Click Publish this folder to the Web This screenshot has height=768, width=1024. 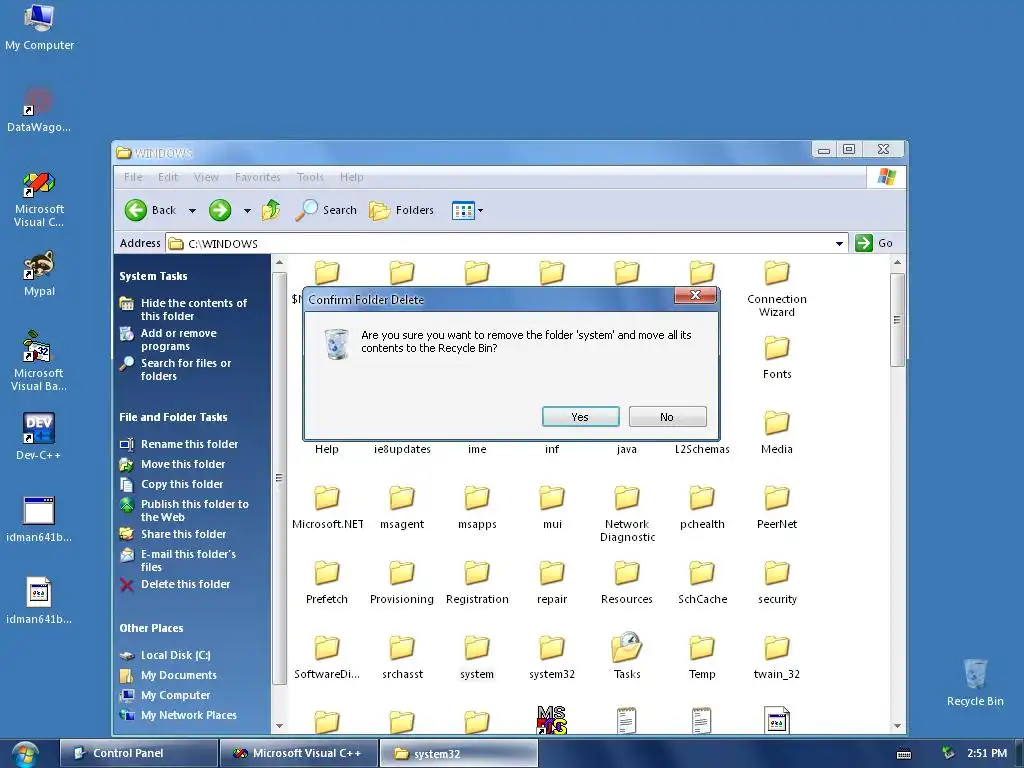coord(195,511)
